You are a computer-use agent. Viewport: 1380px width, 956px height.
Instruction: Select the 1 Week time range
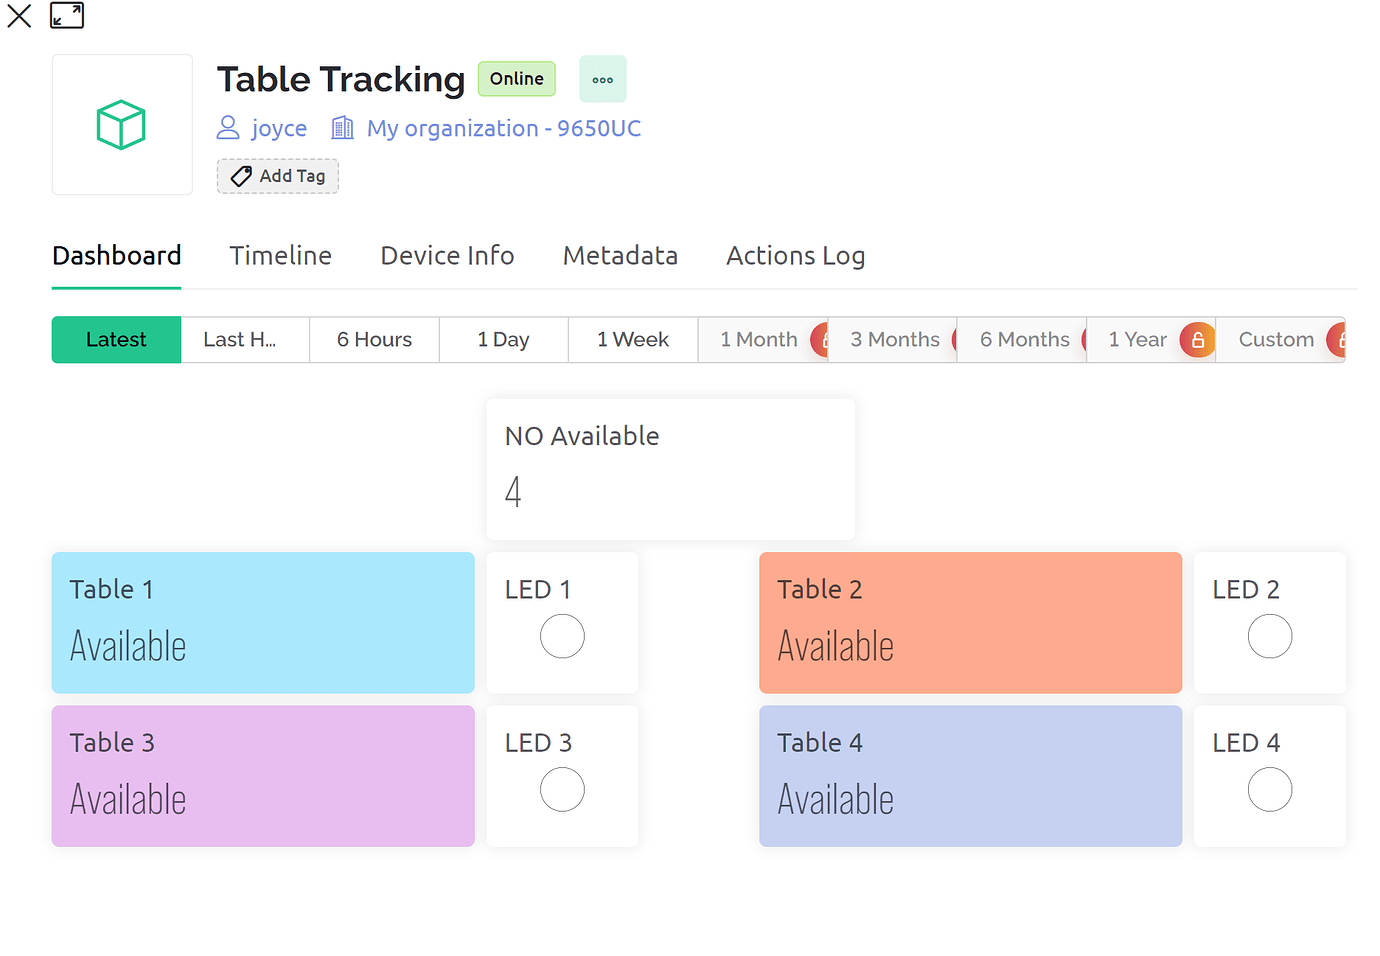click(632, 340)
